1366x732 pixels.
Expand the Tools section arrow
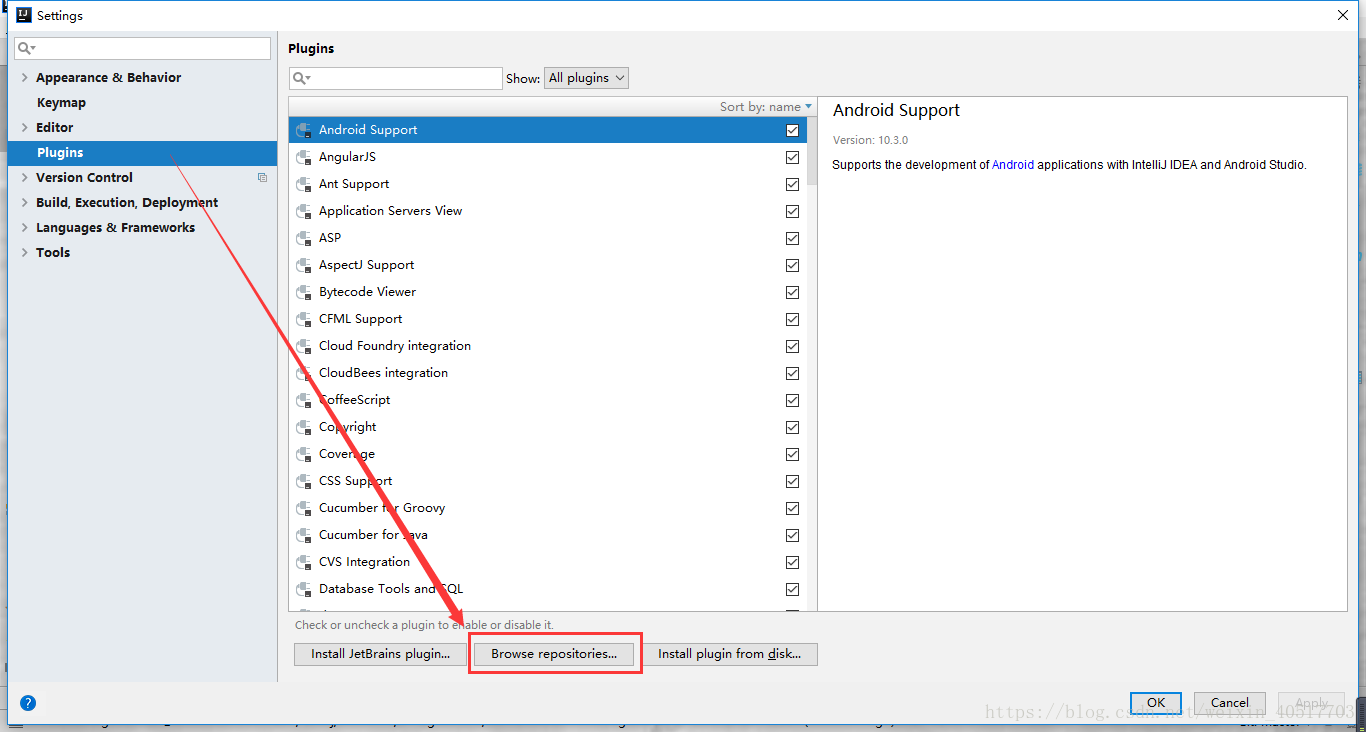[25, 252]
